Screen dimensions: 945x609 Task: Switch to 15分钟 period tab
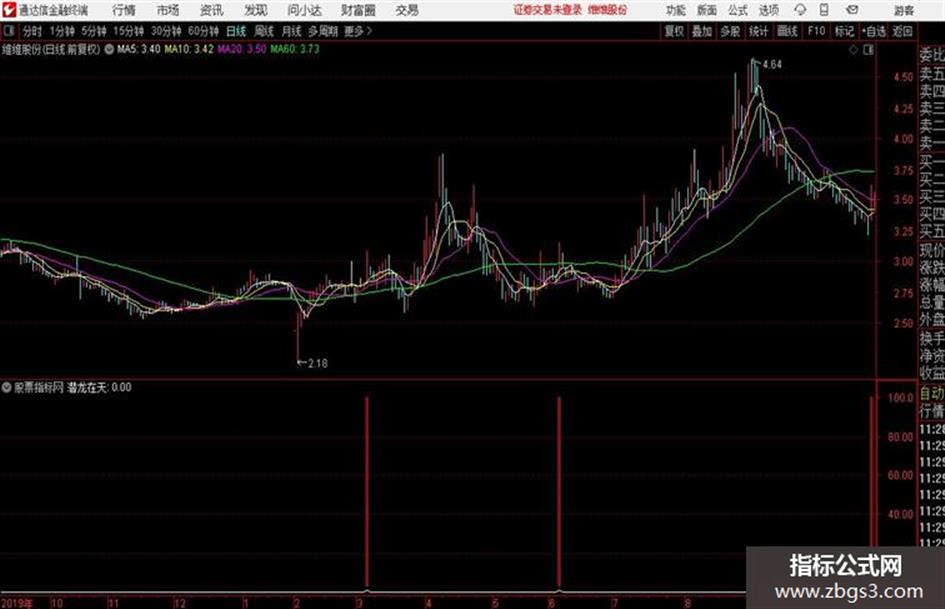click(129, 31)
